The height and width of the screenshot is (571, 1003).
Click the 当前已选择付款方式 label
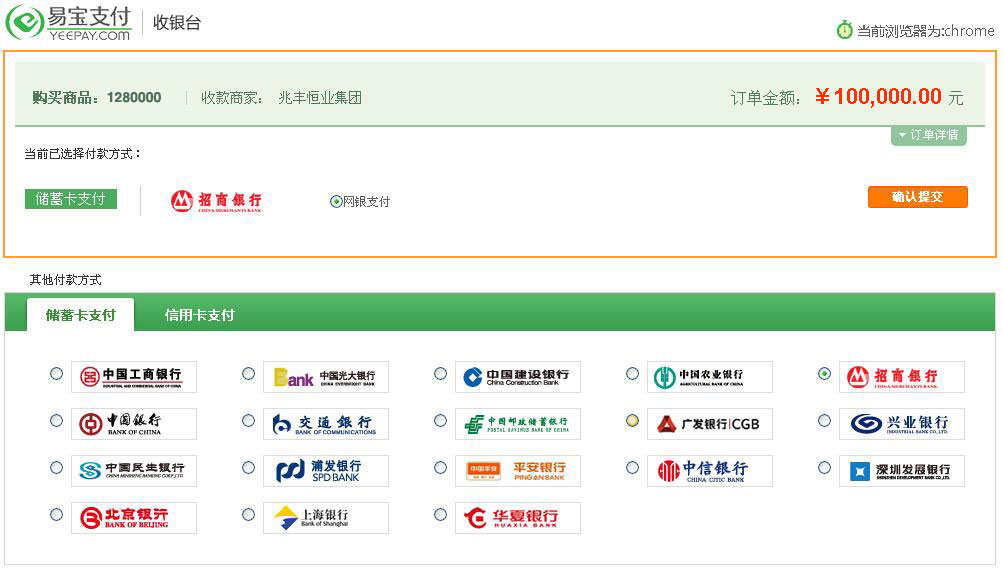pyautogui.click(x=83, y=153)
